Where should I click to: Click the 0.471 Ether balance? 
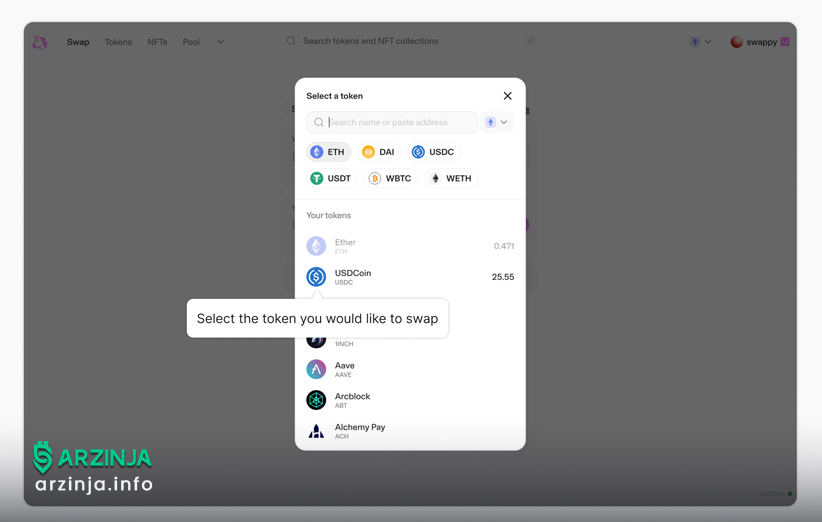504,246
